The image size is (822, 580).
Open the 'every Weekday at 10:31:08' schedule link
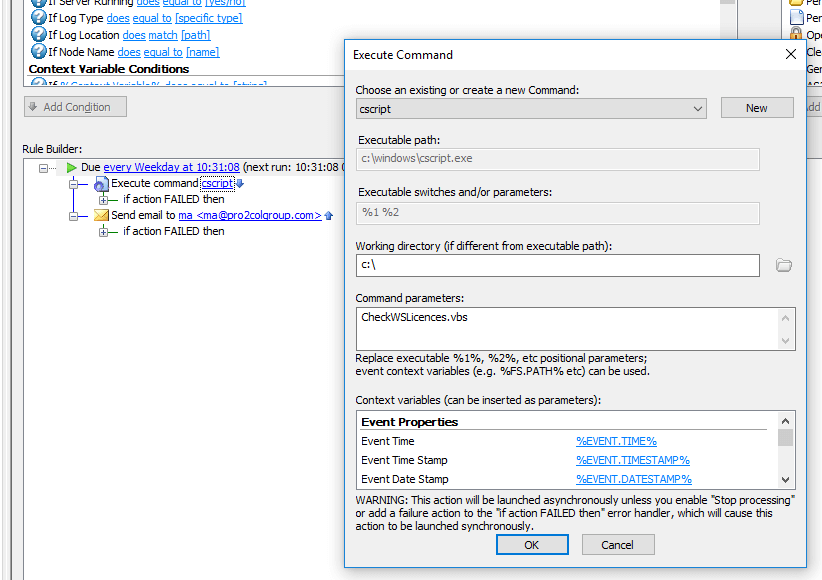(171, 168)
